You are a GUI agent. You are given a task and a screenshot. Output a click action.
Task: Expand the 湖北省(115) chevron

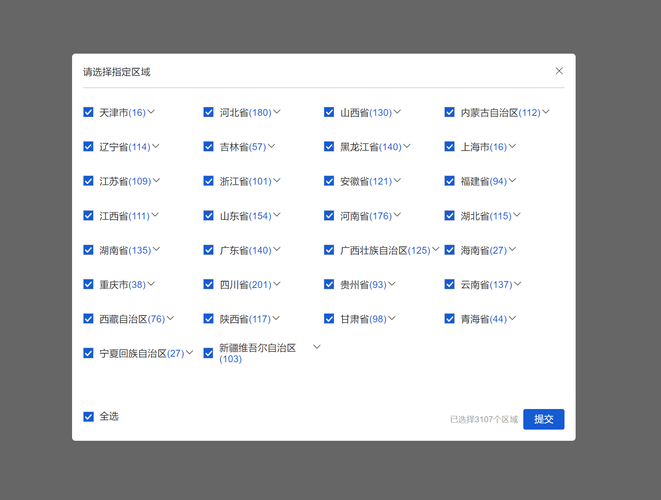(517, 215)
